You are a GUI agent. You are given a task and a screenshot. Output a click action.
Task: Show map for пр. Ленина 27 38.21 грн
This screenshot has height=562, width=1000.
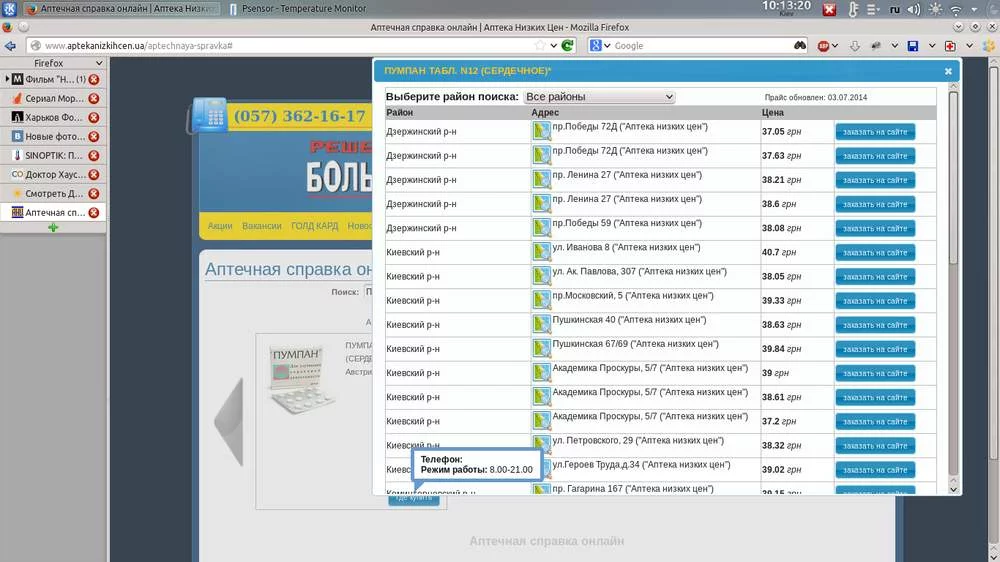(x=541, y=179)
